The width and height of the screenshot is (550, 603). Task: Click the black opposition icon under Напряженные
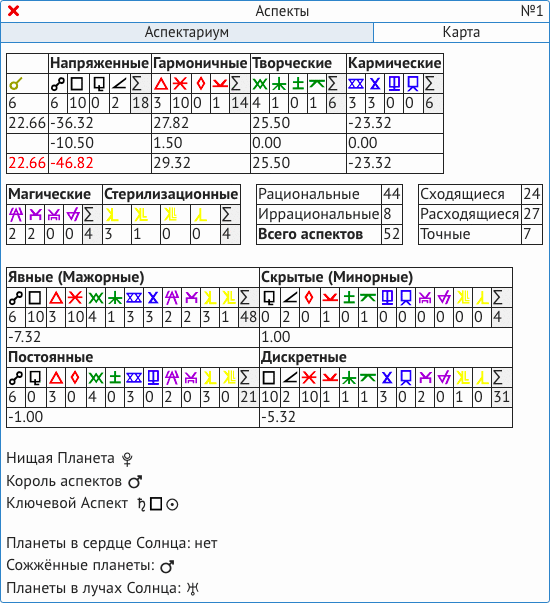[x=58, y=83]
